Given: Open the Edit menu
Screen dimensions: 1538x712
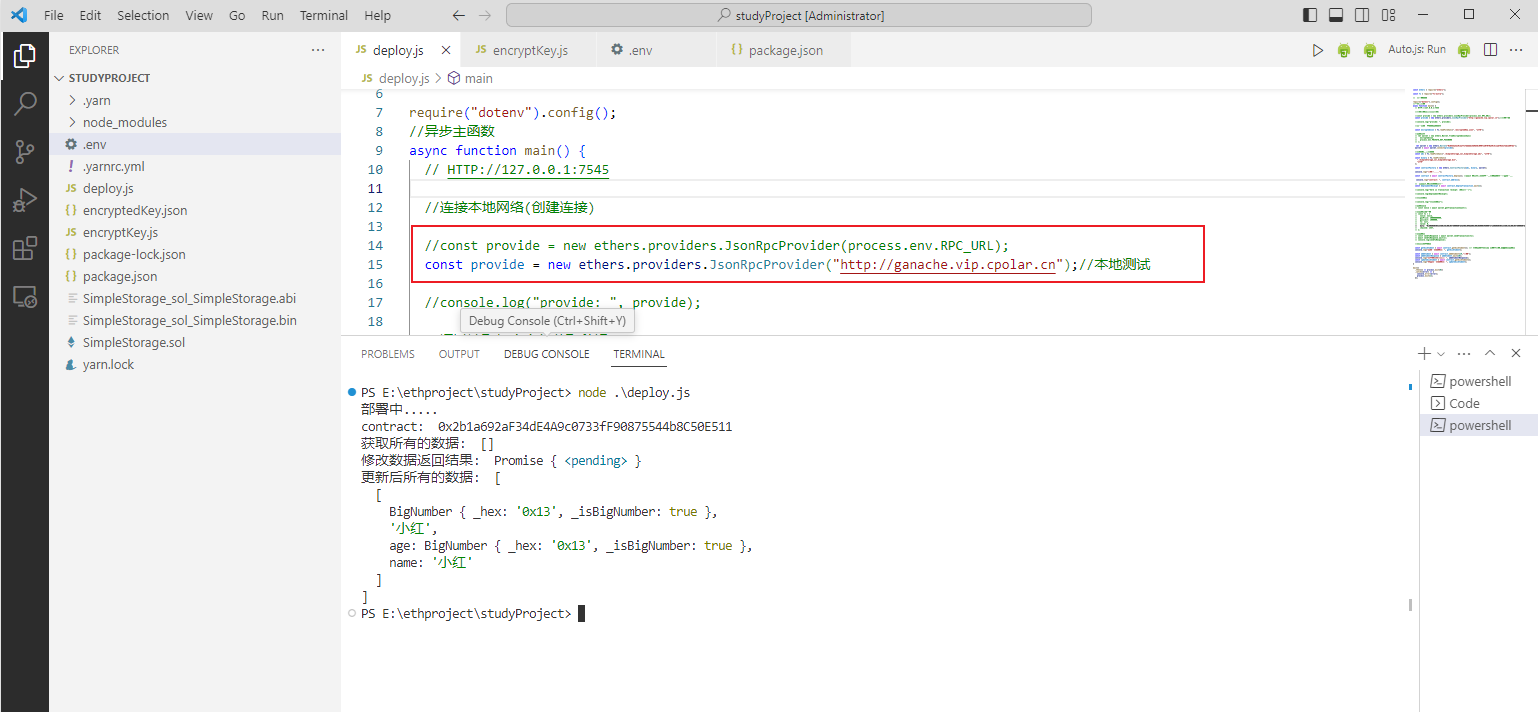Looking at the screenshot, I should 90,15.
